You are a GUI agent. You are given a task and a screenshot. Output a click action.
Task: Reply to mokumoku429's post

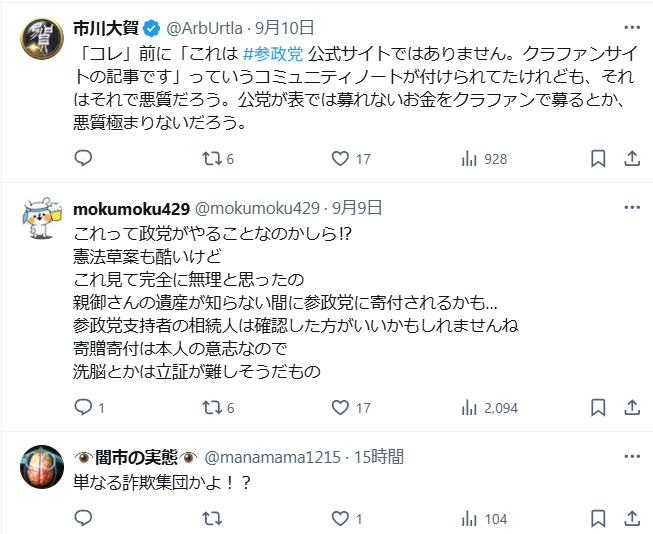84,408
